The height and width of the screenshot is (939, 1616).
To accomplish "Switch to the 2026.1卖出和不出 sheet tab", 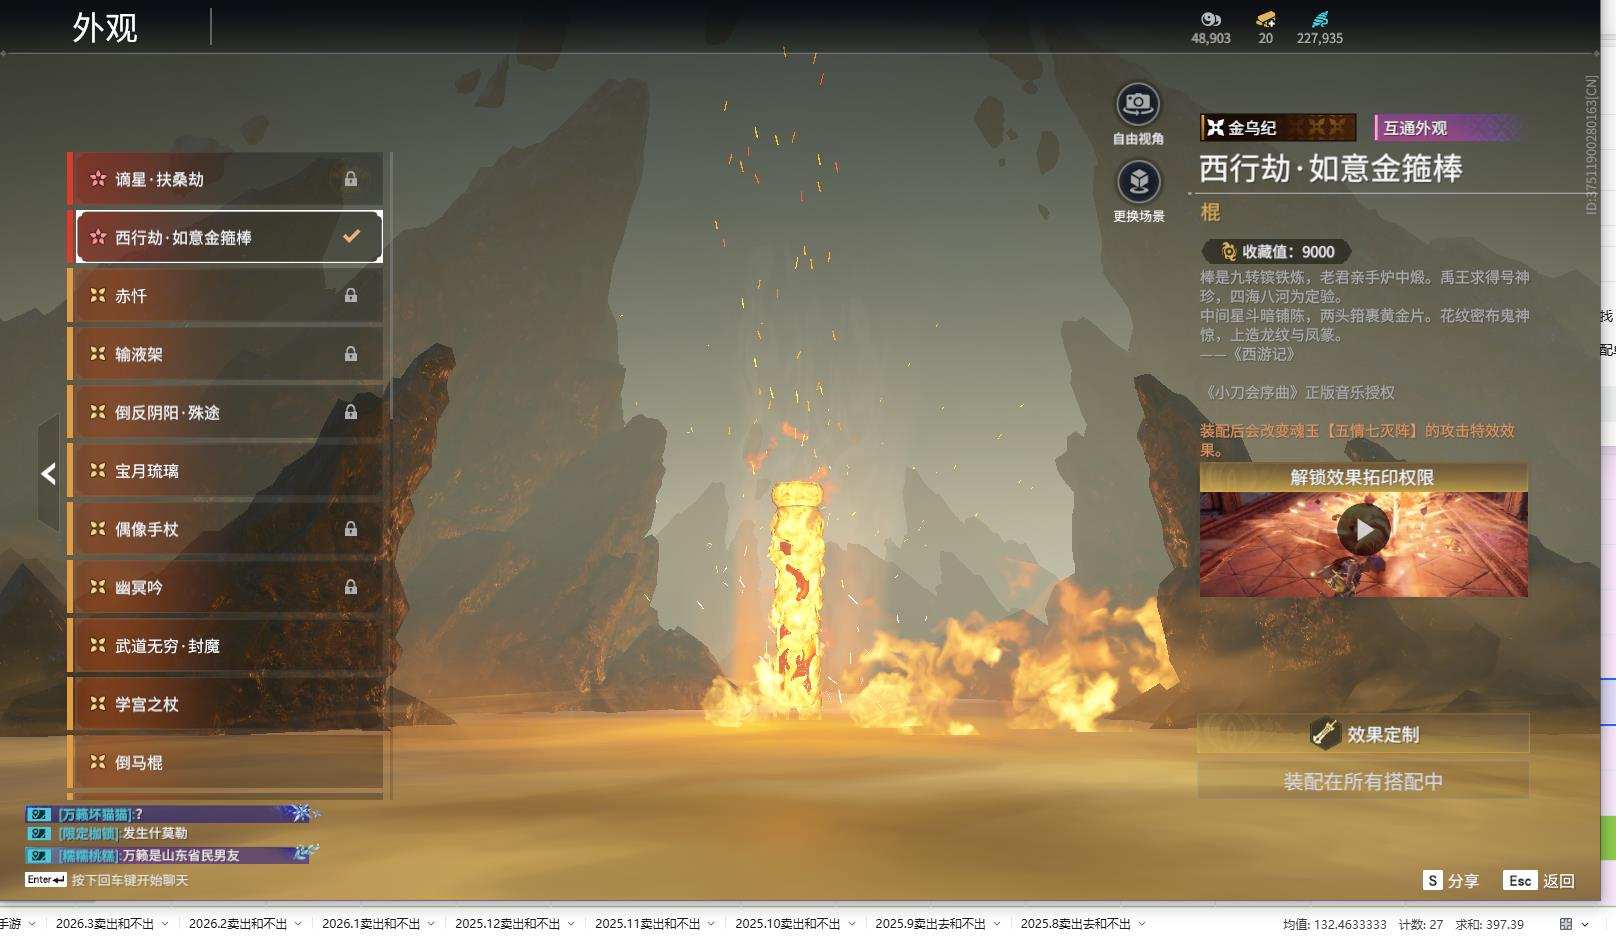I will click(370, 924).
